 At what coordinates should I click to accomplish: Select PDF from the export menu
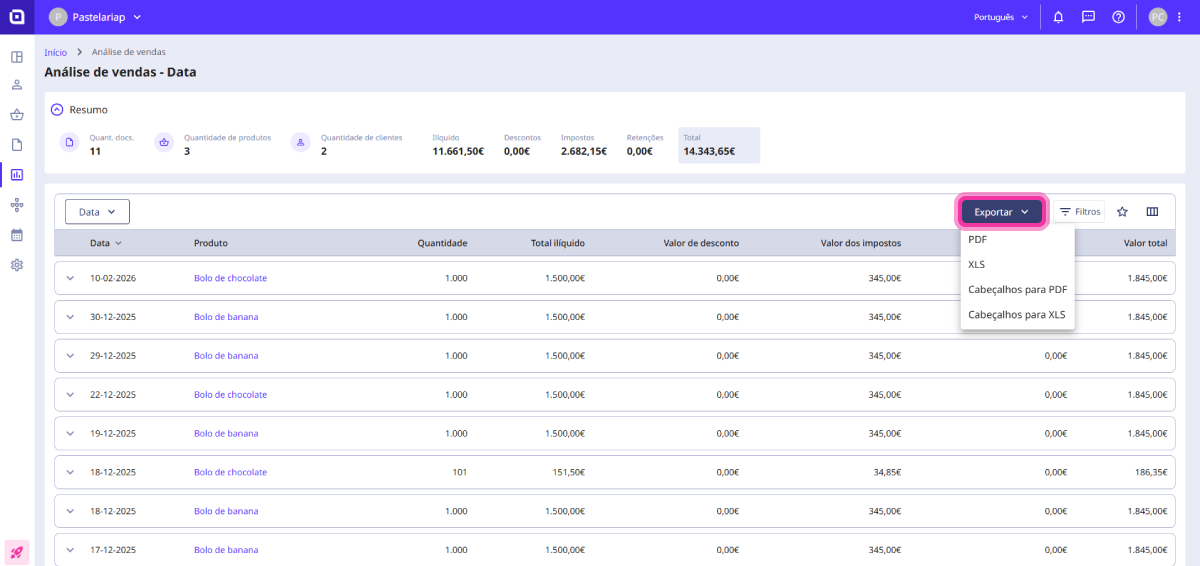click(978, 240)
